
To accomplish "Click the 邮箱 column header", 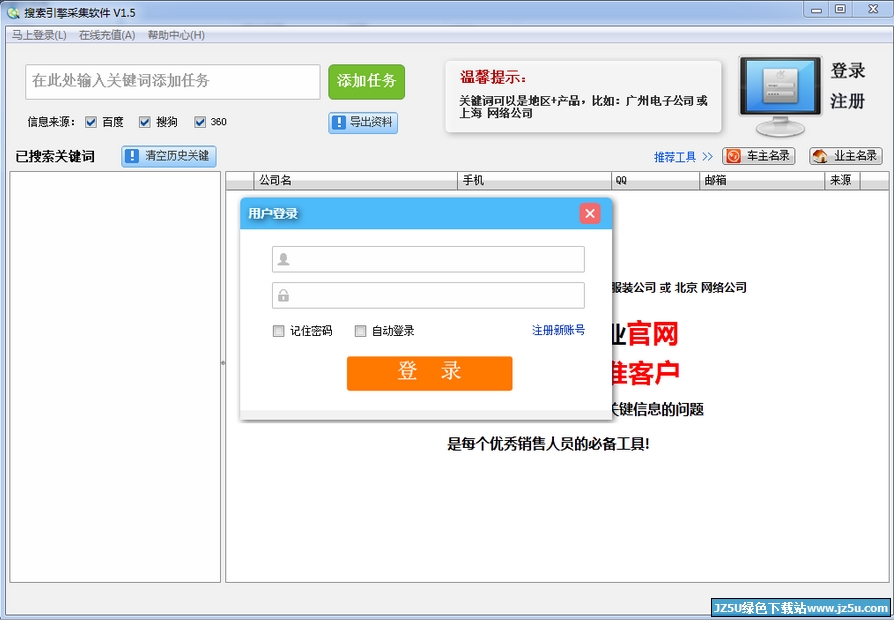I will [762, 181].
